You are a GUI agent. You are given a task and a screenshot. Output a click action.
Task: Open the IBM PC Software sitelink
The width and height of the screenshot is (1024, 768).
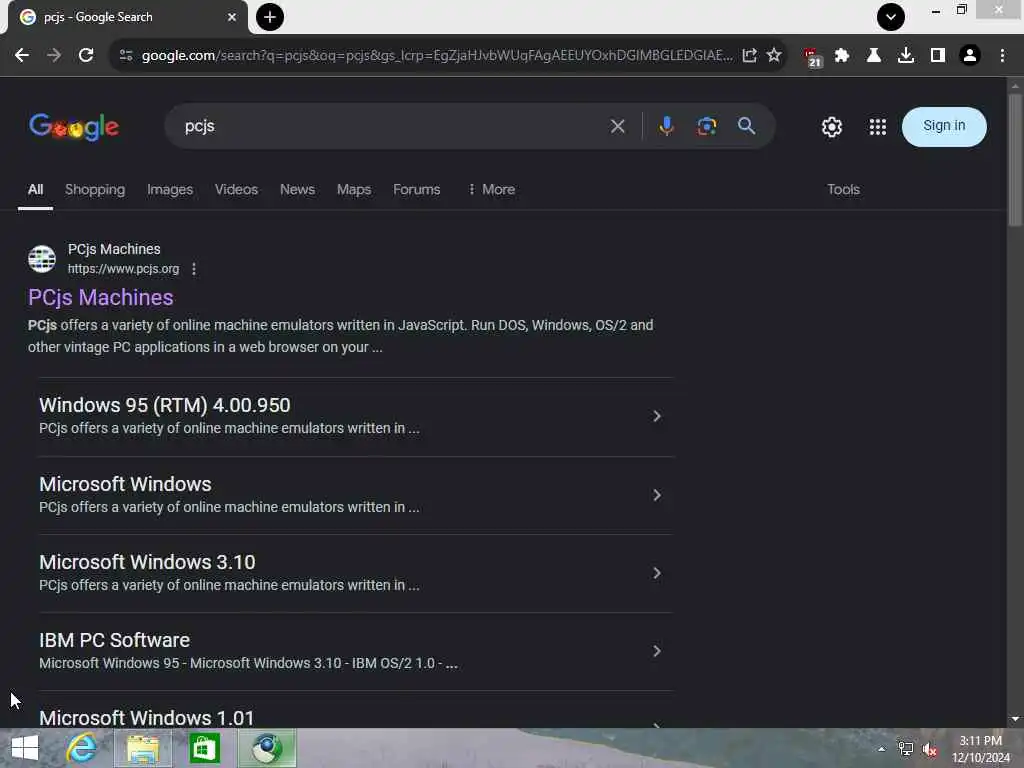click(x=114, y=640)
